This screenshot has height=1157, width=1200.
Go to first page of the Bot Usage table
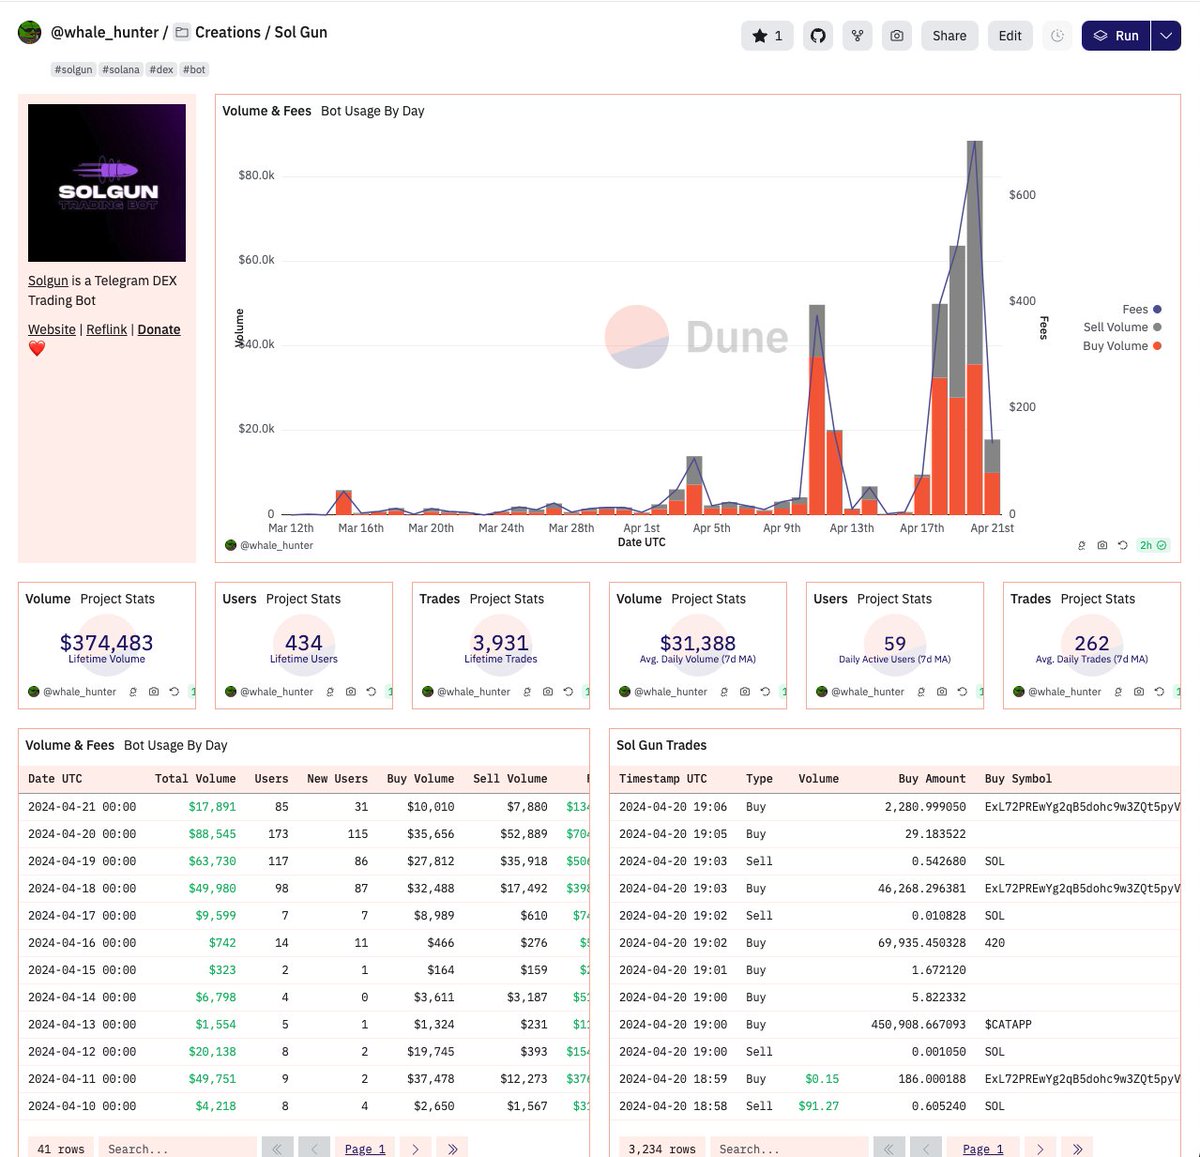277,1149
